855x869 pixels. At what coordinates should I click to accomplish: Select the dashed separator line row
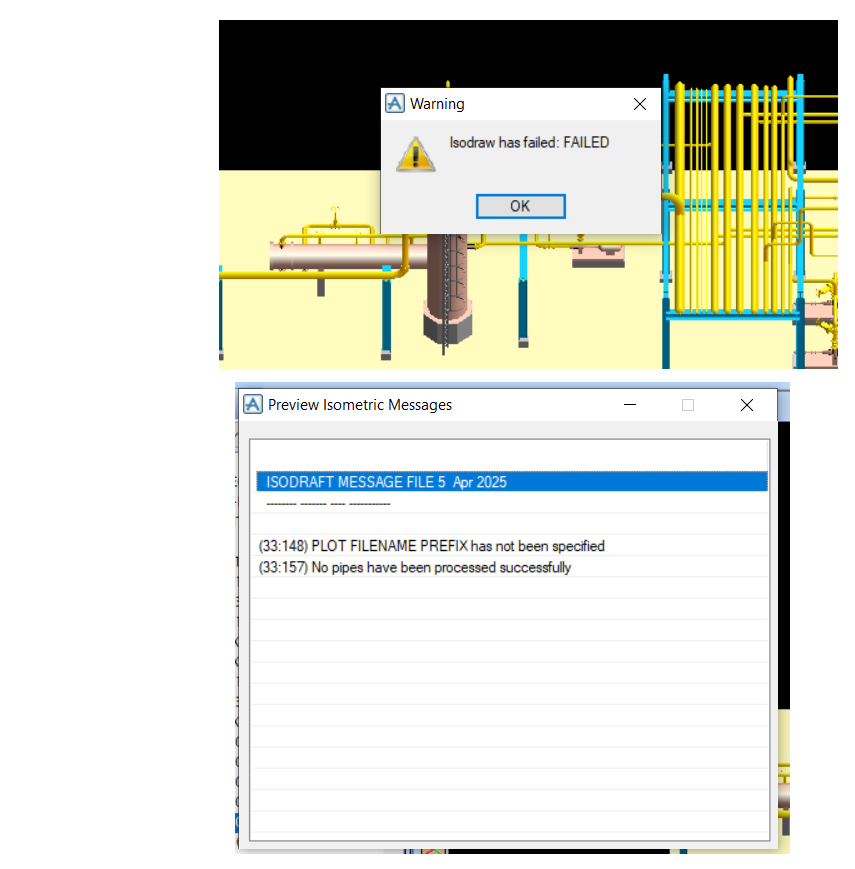coord(512,503)
